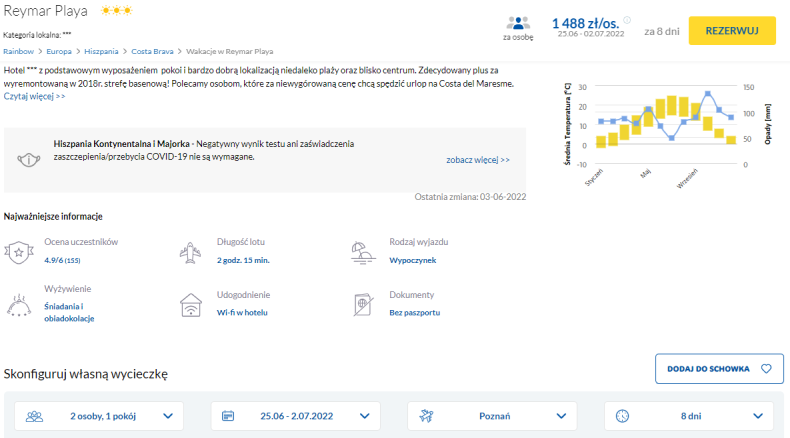790x438 pixels.
Task: Click Wakacje w Reymar Playa breadcrumb text
Action: (x=230, y=51)
